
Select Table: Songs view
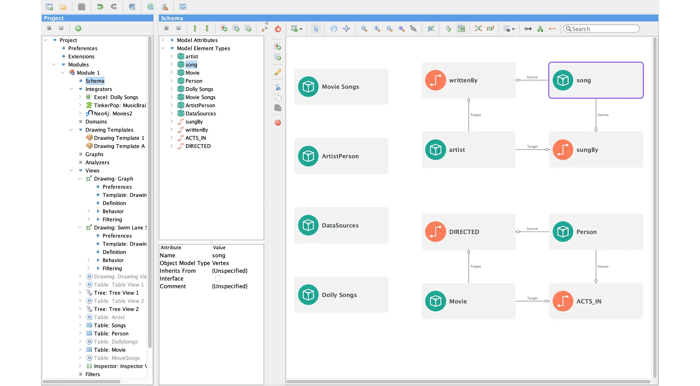click(x=109, y=325)
